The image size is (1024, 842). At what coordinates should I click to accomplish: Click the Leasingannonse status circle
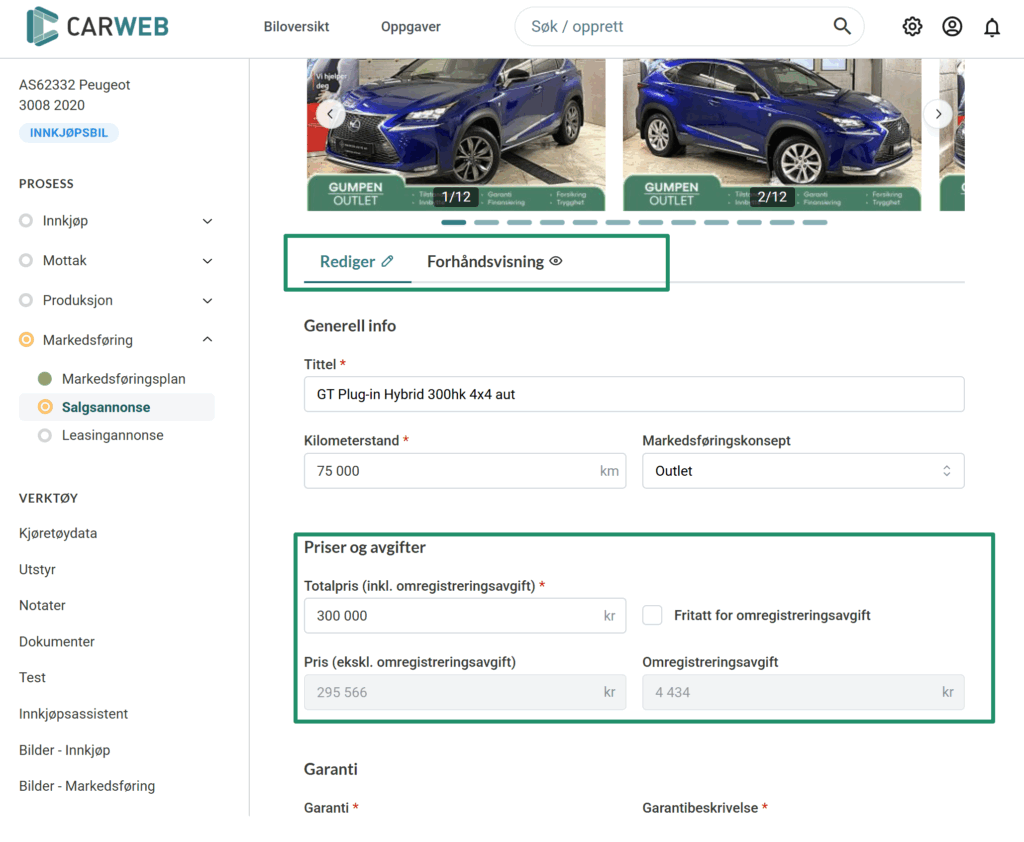pos(45,435)
